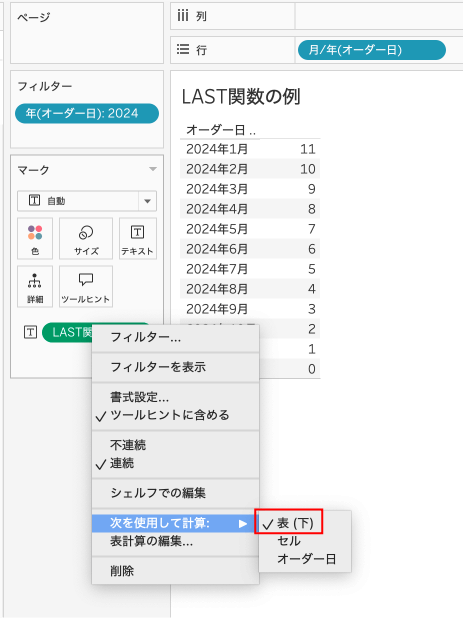Select the 2024年5月 row label

tap(217, 229)
